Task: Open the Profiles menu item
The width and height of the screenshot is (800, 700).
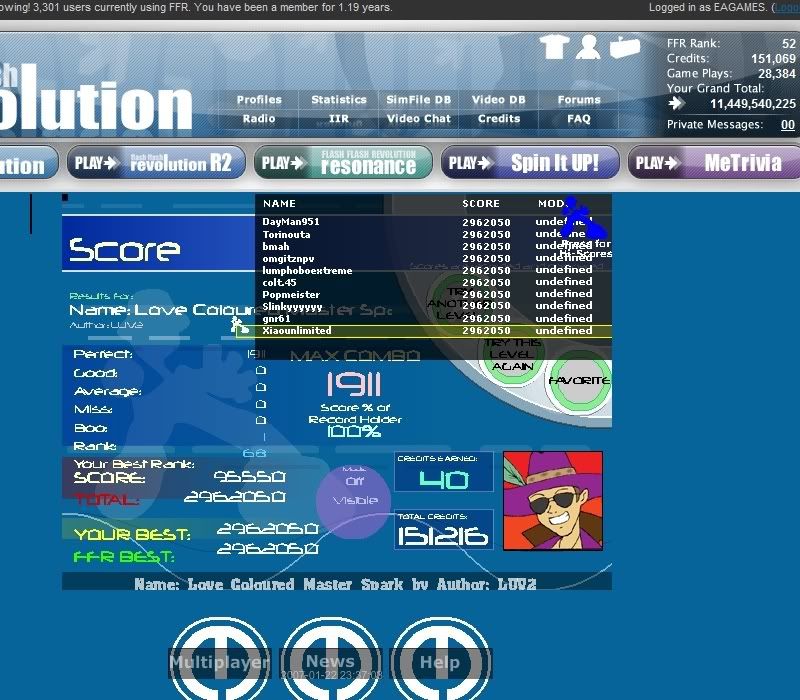Action: pyautogui.click(x=259, y=100)
